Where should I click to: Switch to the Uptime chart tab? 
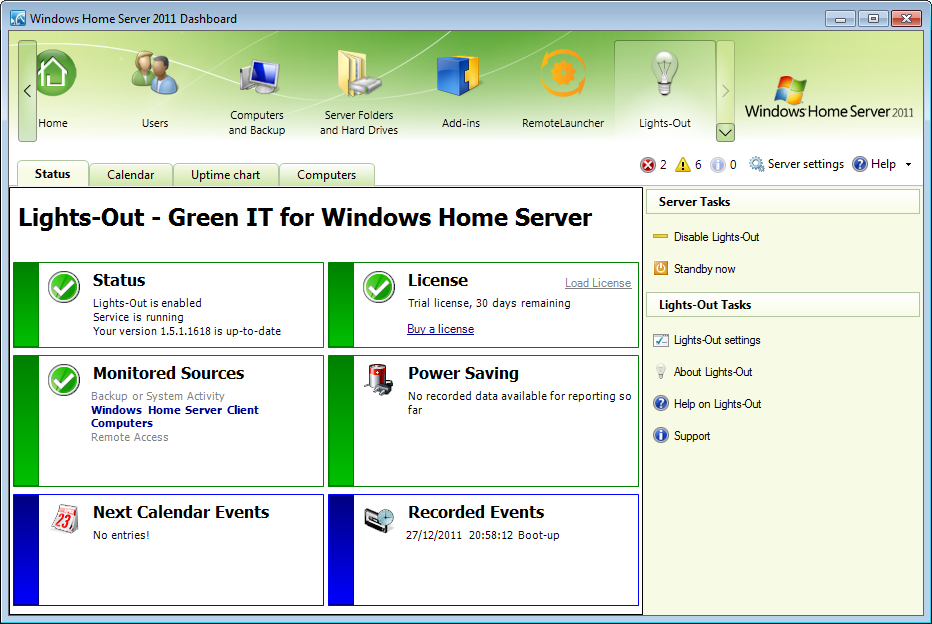[x=225, y=175]
